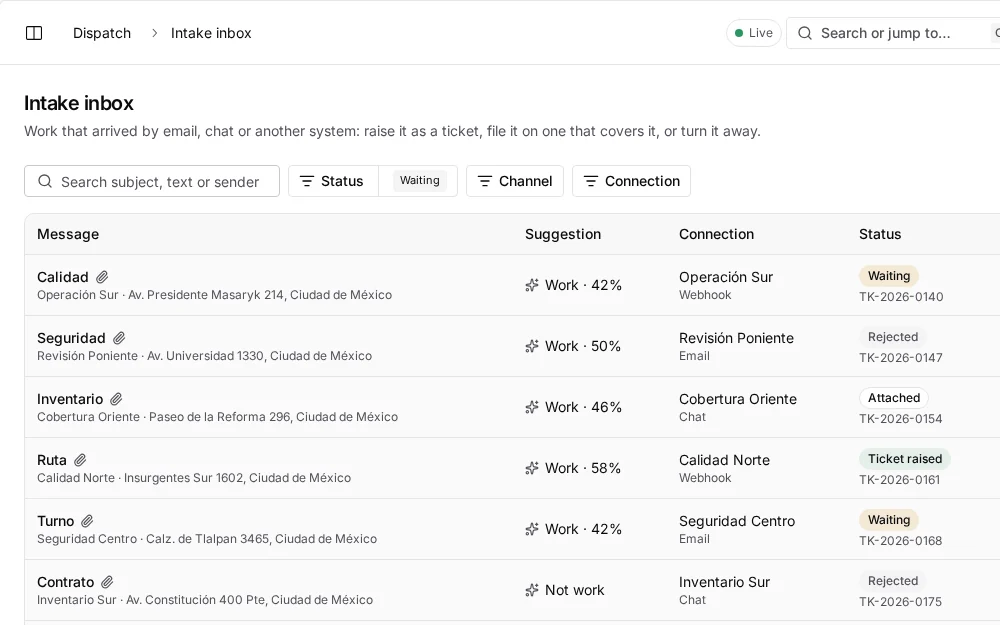Click the Connection column header

coord(716,234)
